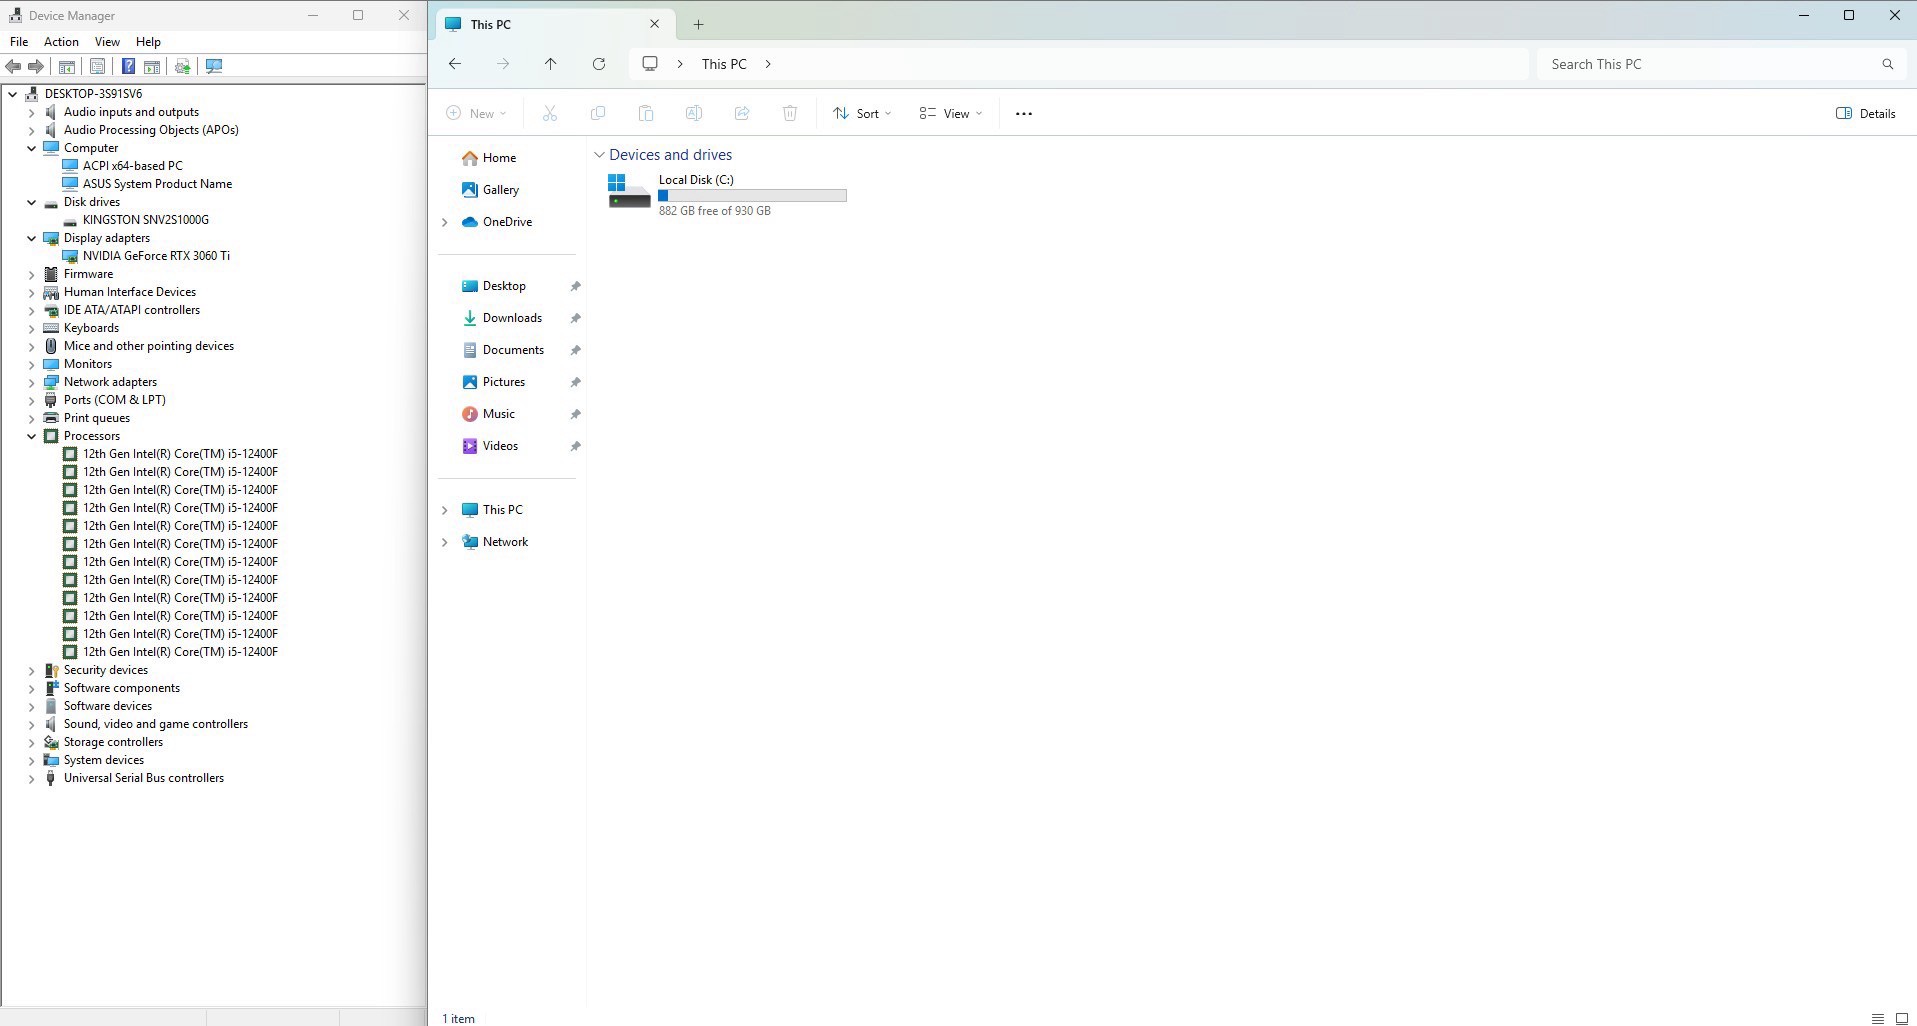Click the Properties icon in Device Manager toolbar
Viewport: 1917px width, 1026px height.
click(97, 66)
